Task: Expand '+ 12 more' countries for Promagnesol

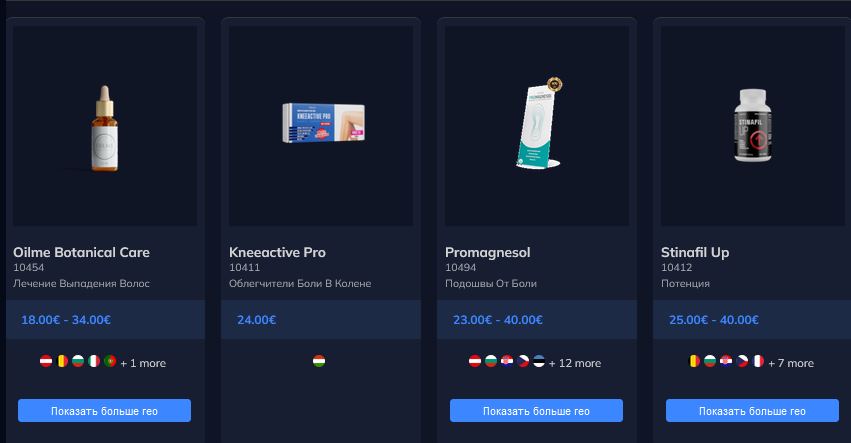Action: click(x=575, y=363)
